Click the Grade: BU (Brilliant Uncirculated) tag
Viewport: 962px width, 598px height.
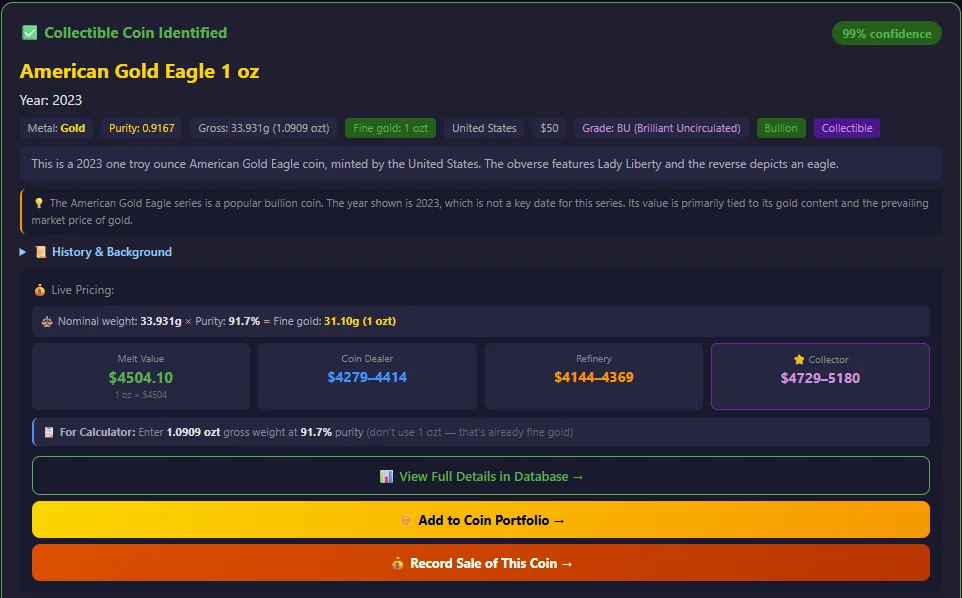coord(661,128)
